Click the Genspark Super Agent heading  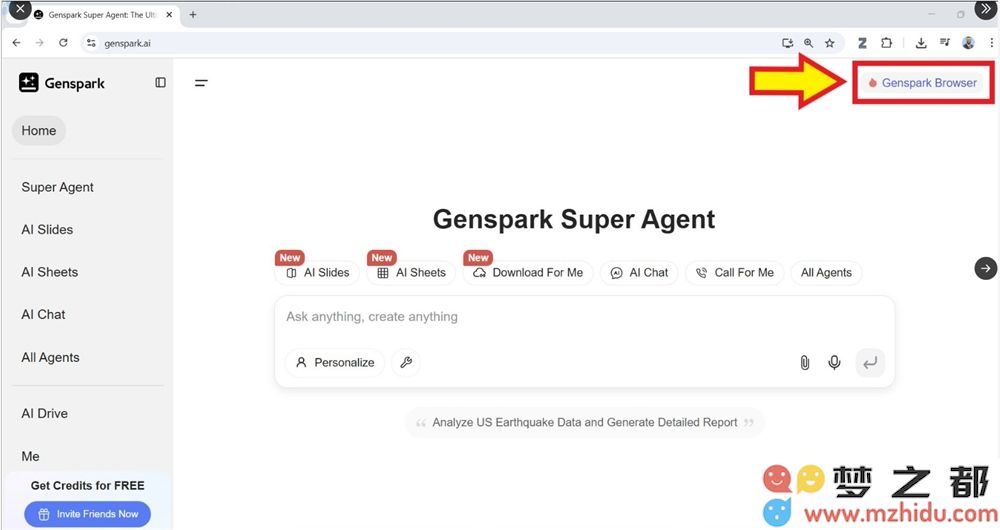(x=574, y=219)
